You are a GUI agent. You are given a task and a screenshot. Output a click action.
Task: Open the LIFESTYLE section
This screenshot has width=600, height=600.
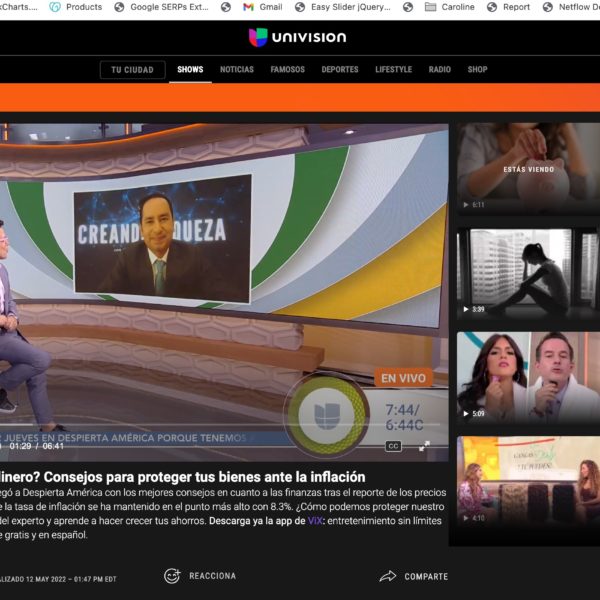(x=393, y=69)
